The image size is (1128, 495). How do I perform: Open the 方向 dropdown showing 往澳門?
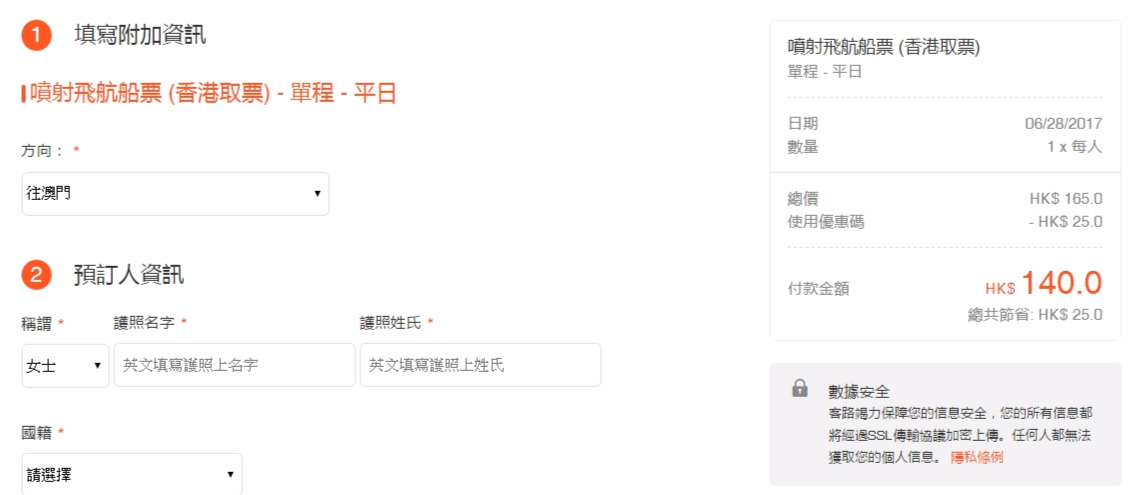point(175,193)
